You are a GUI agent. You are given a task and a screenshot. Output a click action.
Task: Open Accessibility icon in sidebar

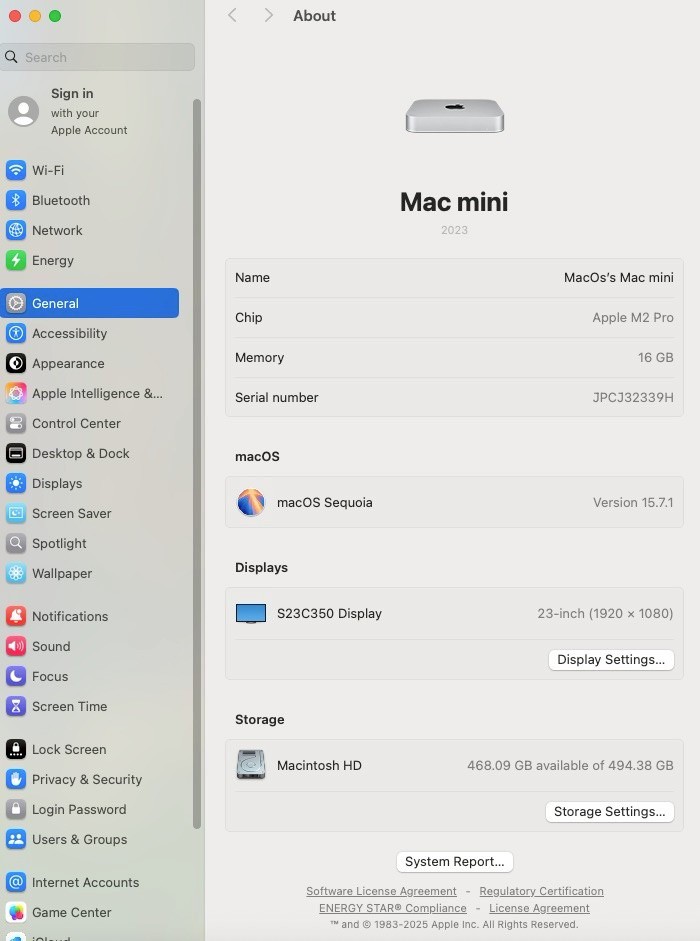point(16,333)
